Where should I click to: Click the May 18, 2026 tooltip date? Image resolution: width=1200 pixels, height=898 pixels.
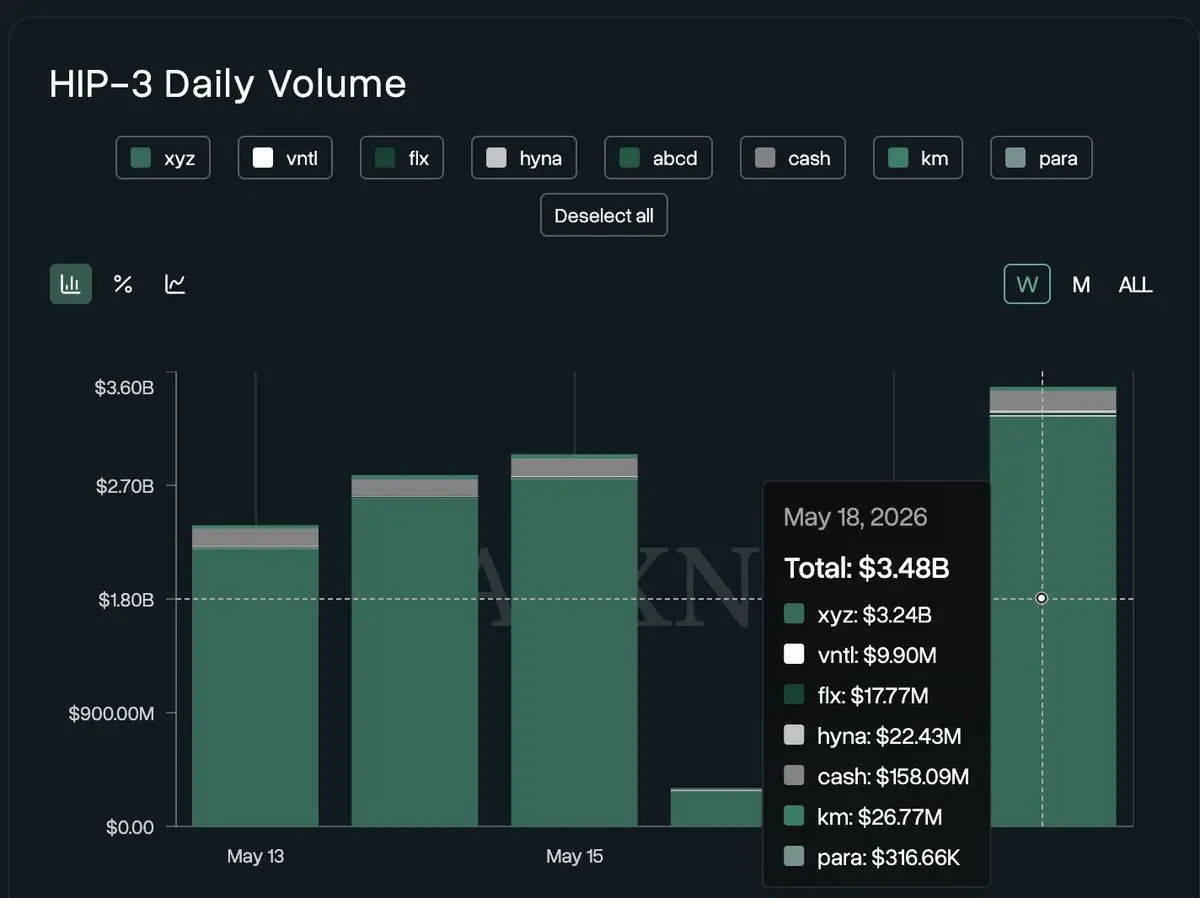(855, 517)
